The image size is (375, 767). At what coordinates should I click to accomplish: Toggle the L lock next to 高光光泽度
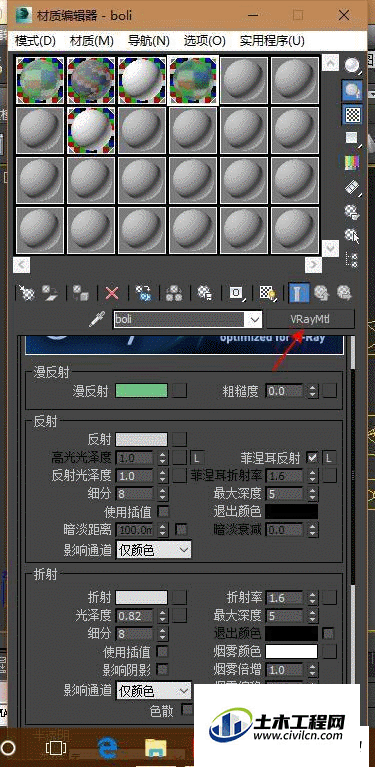click(x=197, y=458)
